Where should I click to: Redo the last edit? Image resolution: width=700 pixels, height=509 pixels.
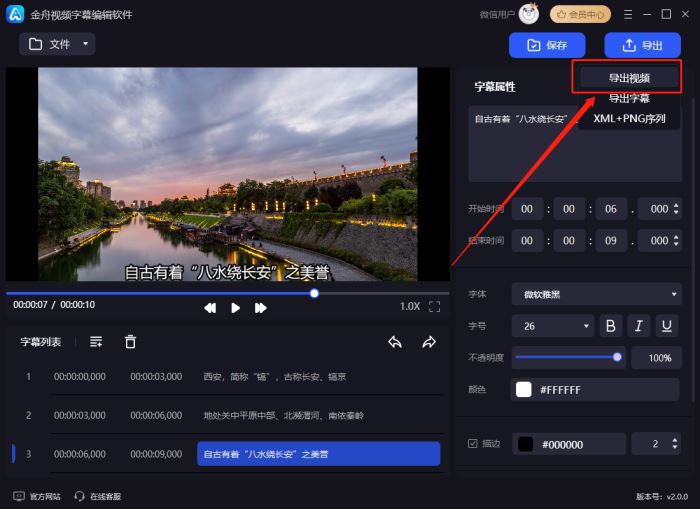click(x=429, y=342)
